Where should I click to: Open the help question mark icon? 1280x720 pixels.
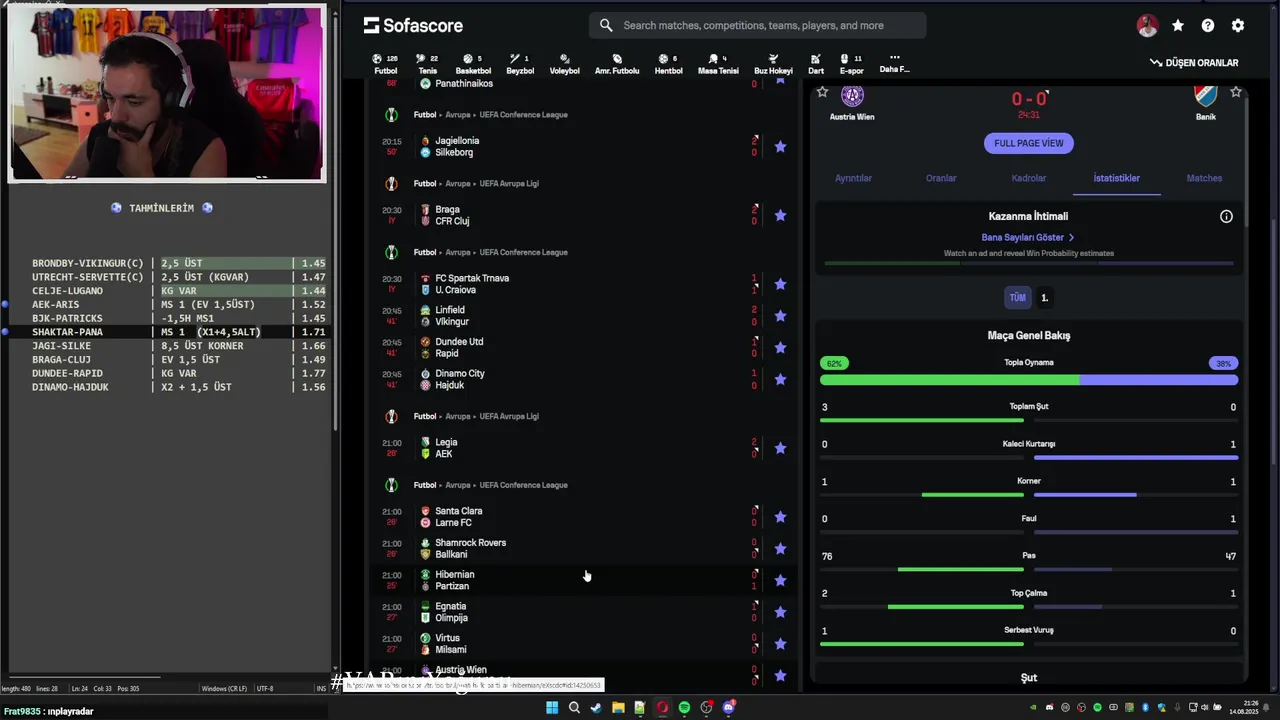[x=1208, y=26]
